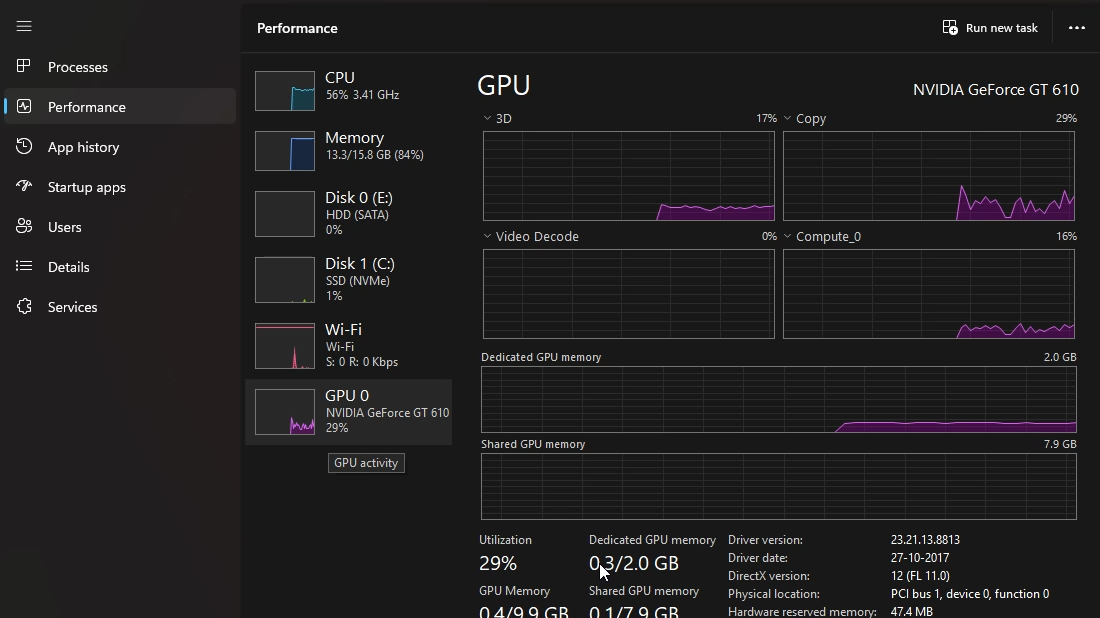Expand the 3D engine dropdown
Screen dimensions: 1100x618
click(x=487, y=118)
